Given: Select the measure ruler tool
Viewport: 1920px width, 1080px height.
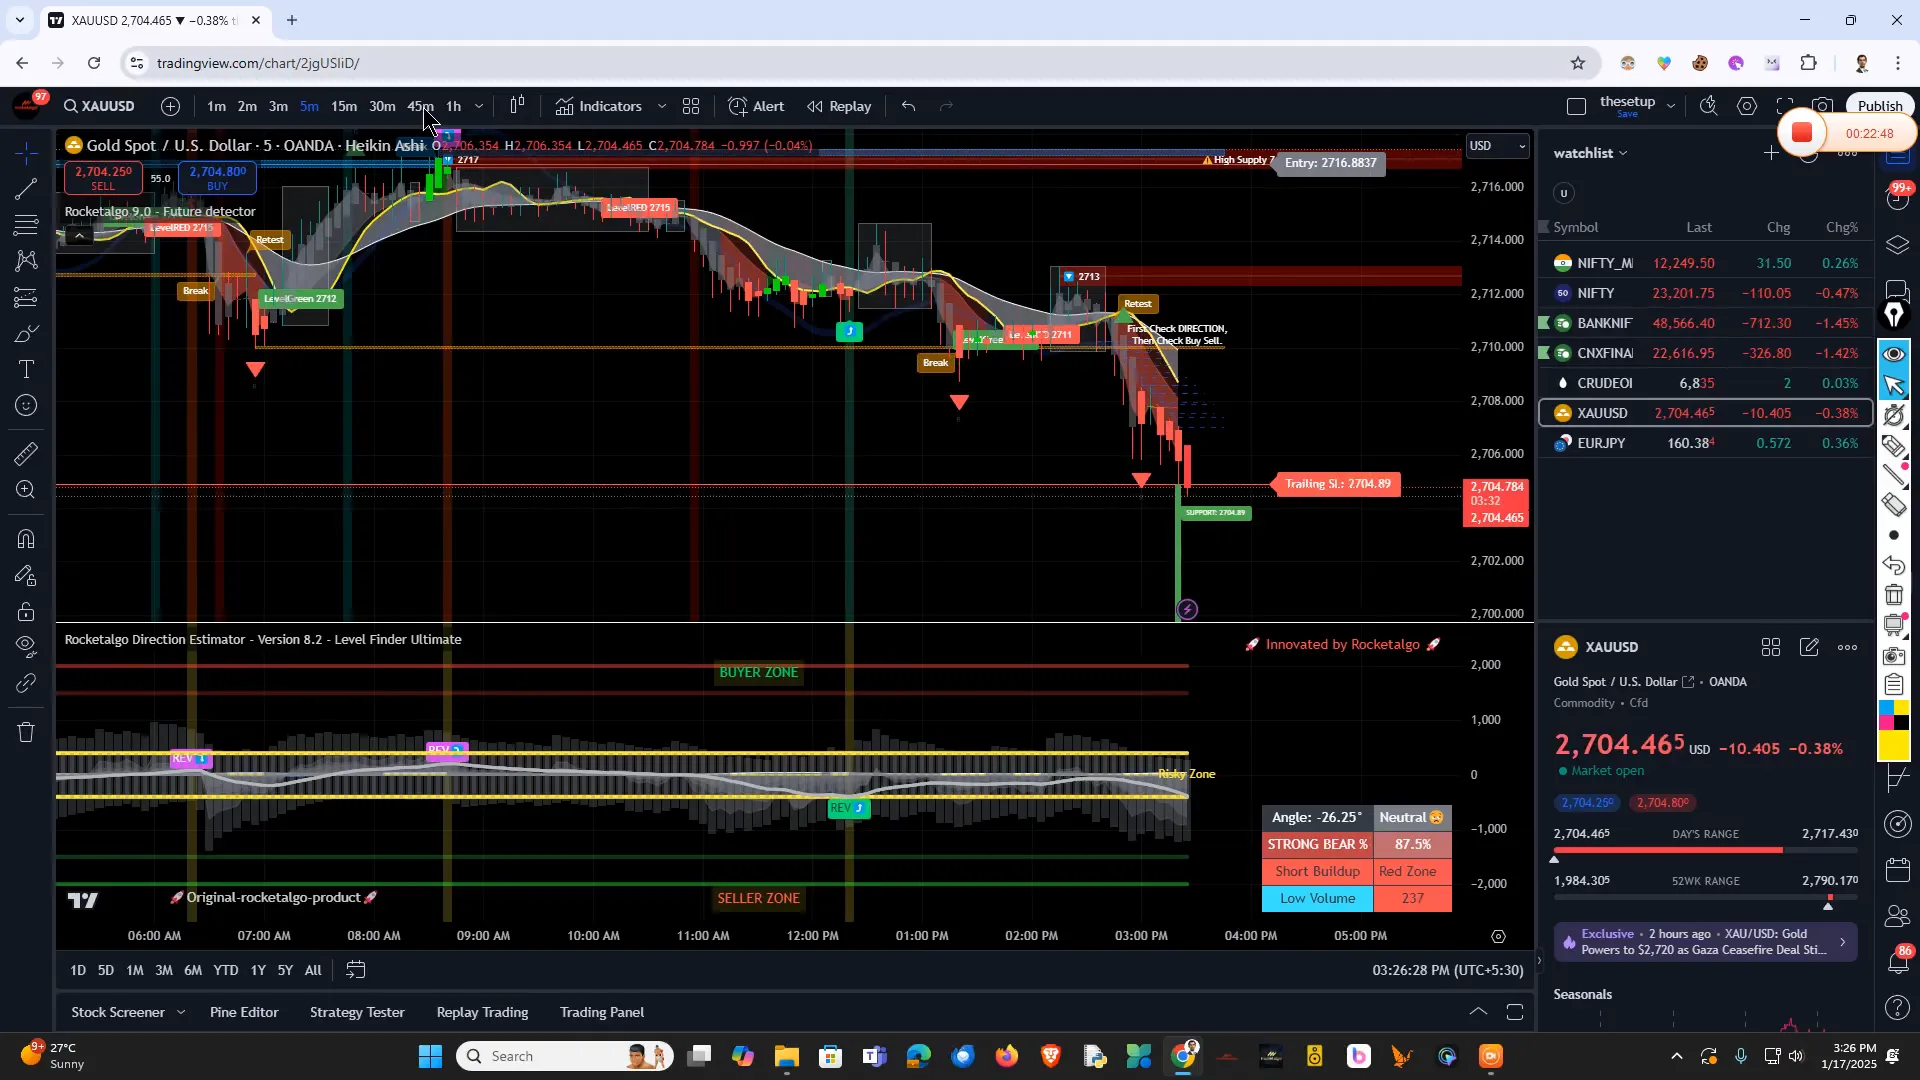Looking at the screenshot, I should 25,454.
